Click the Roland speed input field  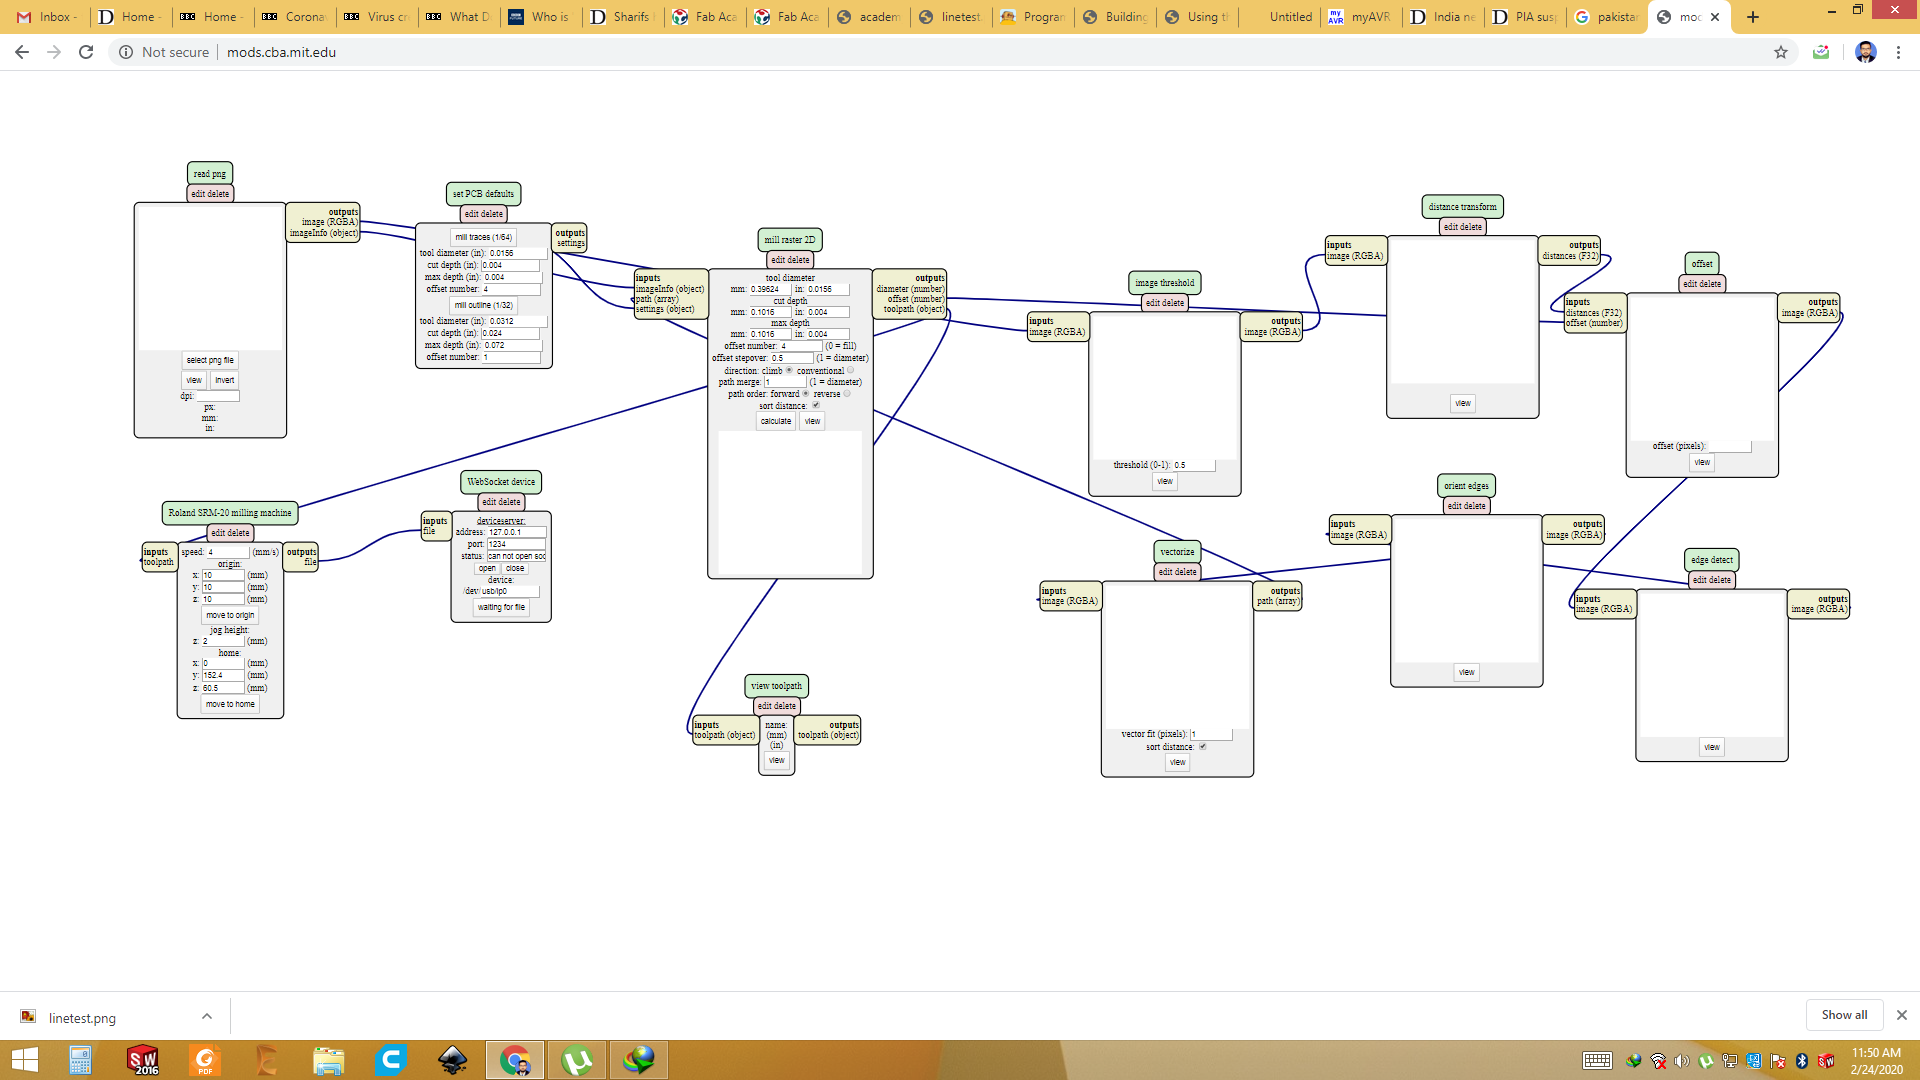[x=227, y=552]
